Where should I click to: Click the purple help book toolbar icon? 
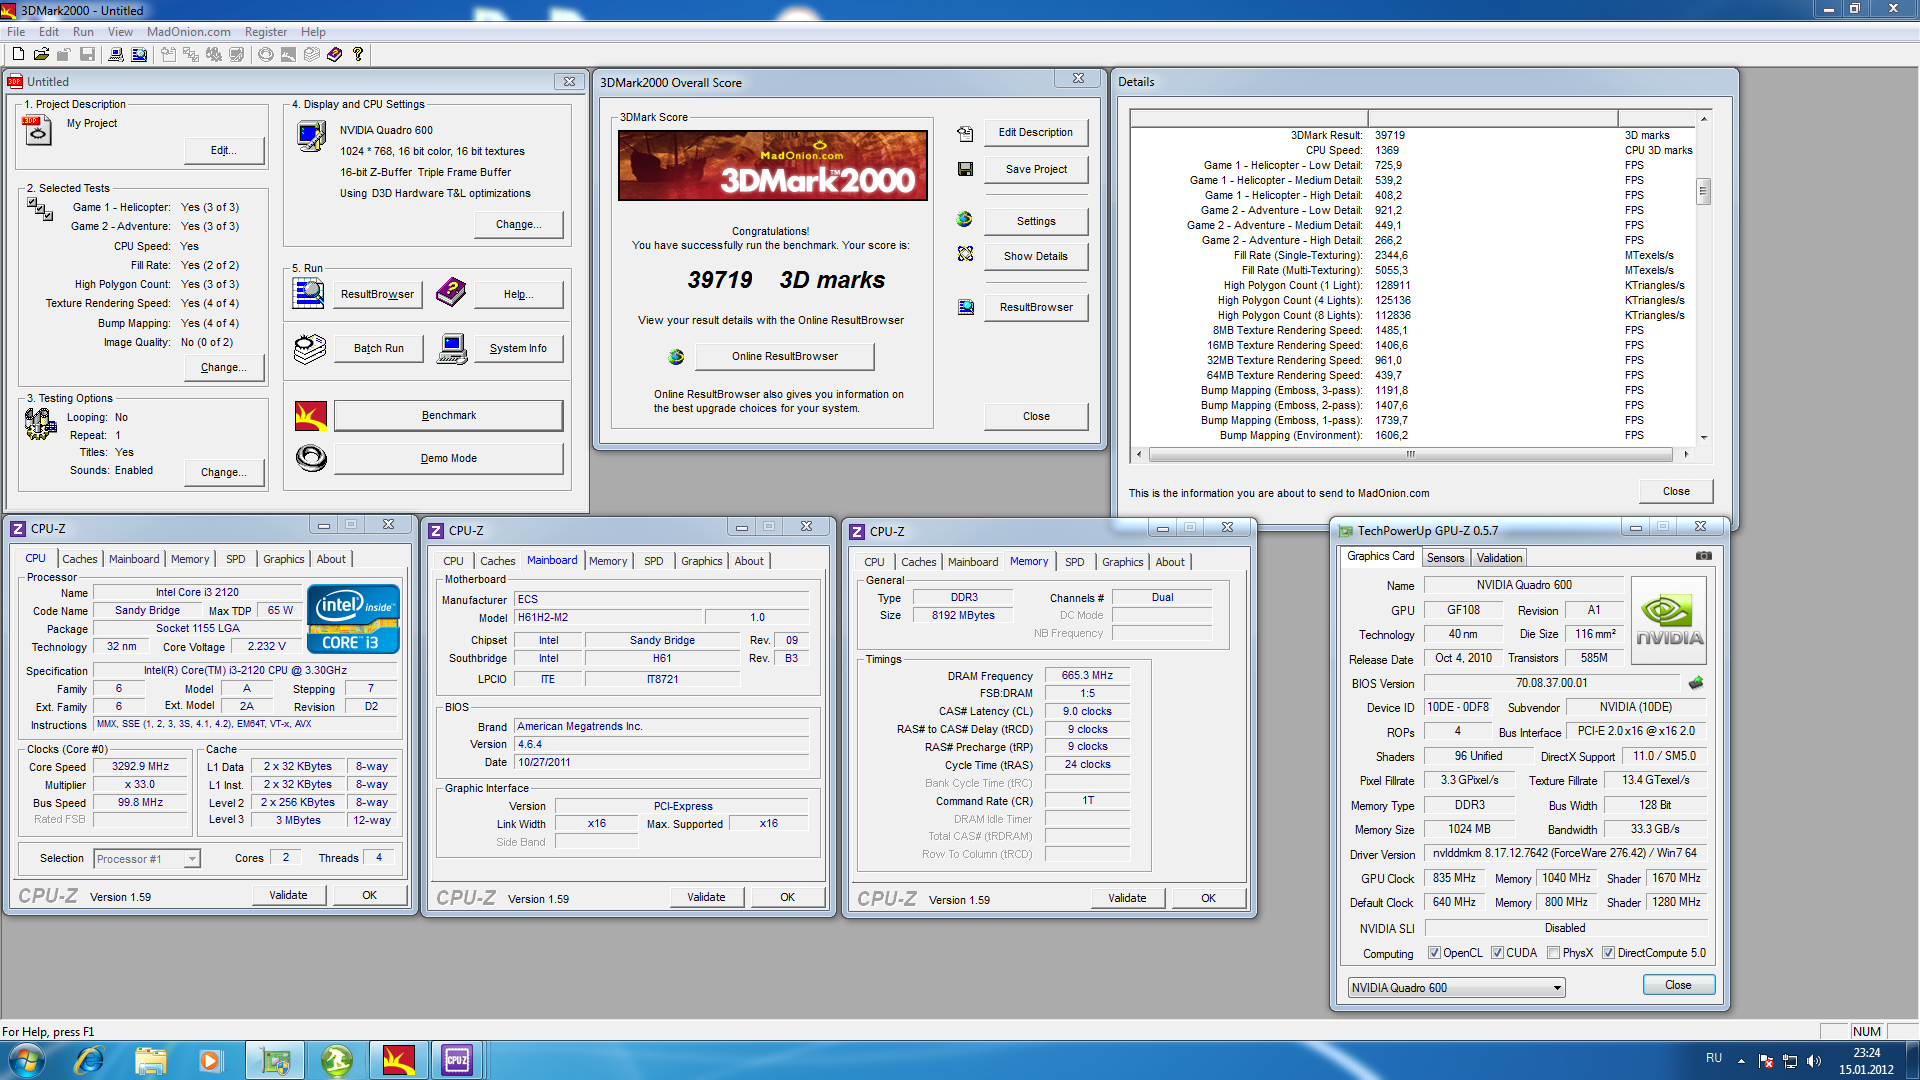pos(334,54)
